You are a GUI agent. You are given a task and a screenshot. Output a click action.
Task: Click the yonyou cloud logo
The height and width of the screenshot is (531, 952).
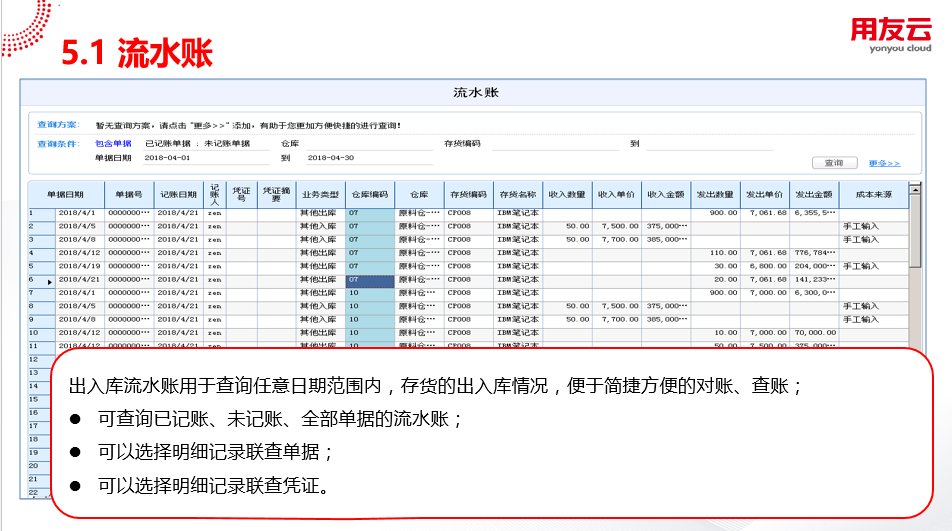pyautogui.click(x=890, y=36)
